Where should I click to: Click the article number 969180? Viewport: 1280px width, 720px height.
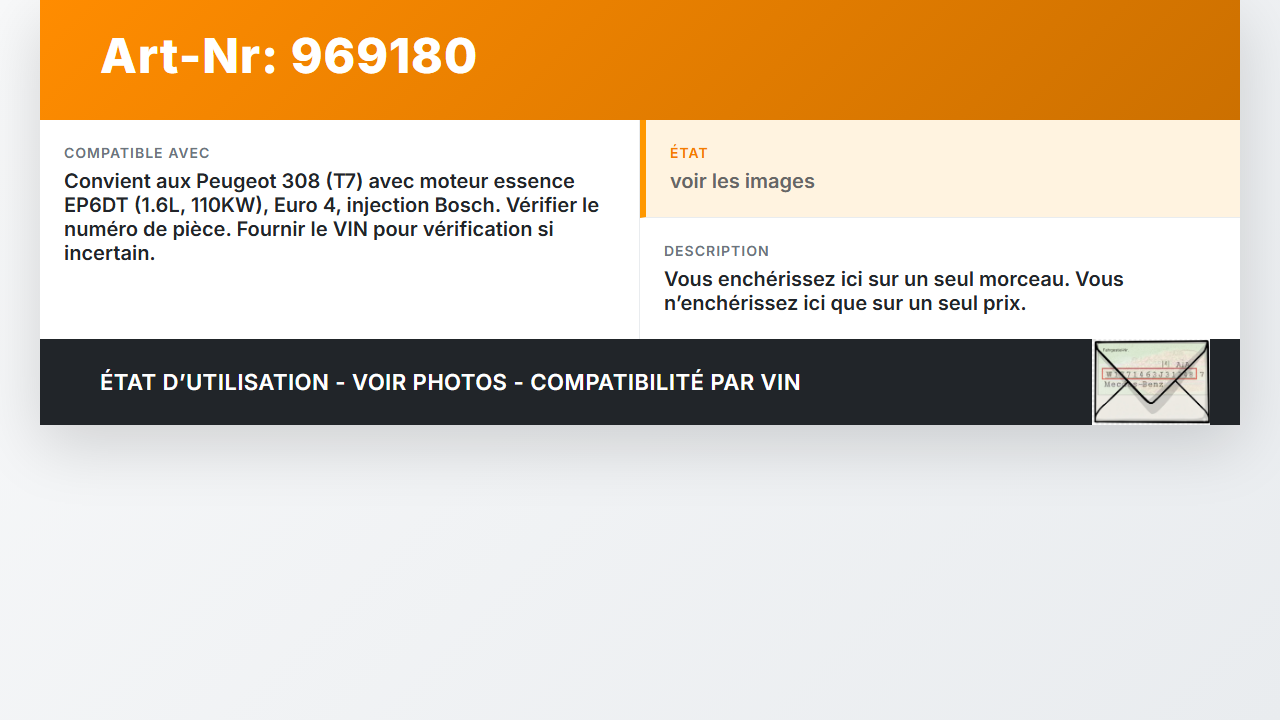point(384,56)
